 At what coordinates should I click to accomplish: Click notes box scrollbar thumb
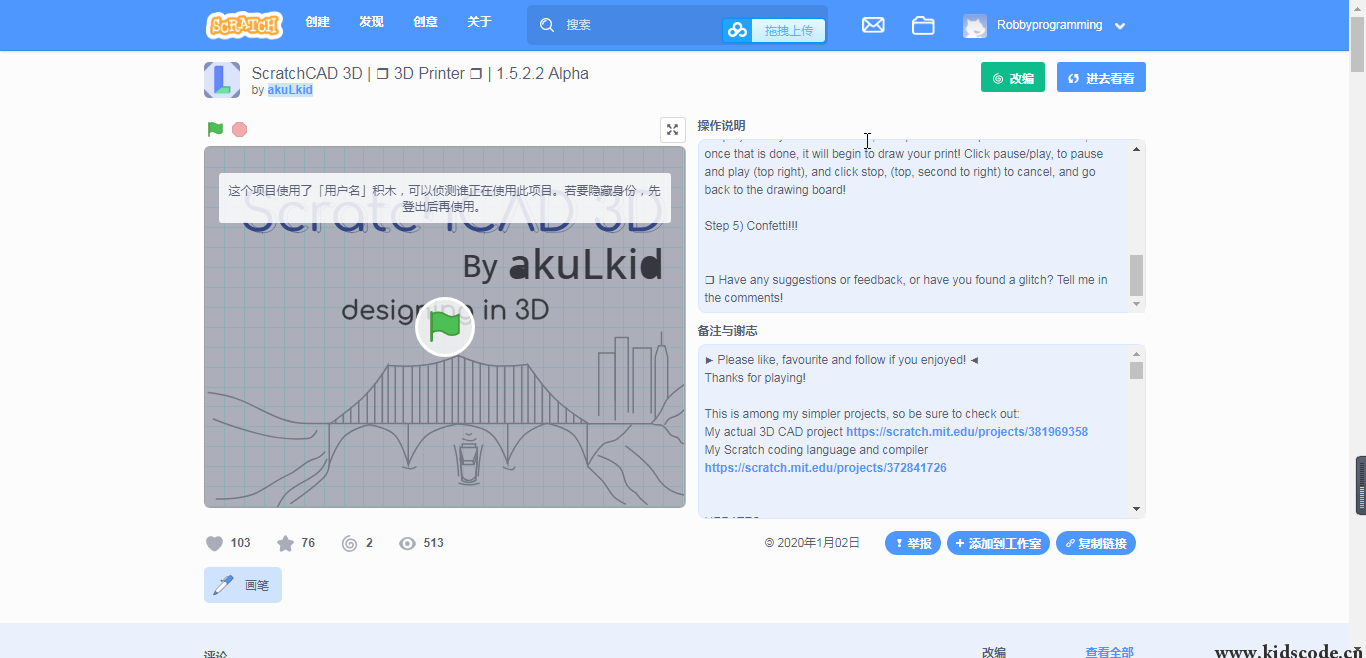[x=1136, y=371]
